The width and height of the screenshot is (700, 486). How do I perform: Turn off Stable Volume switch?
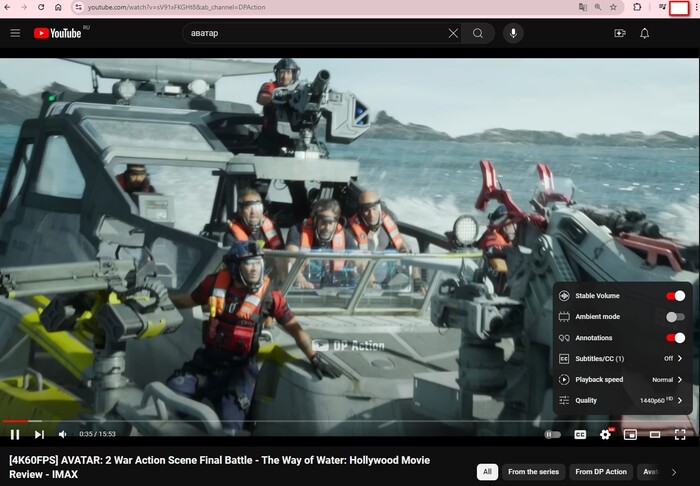point(675,296)
